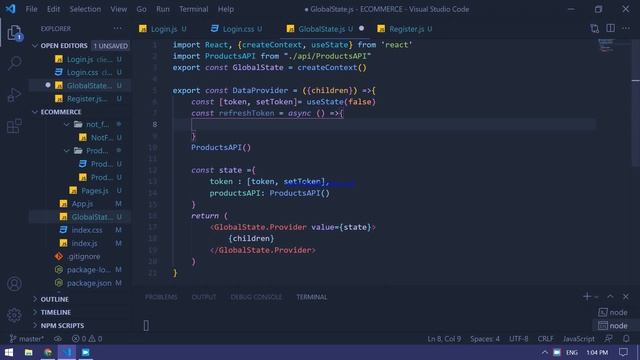Image resolution: width=640 pixels, height=360 pixels.
Task: Open the Edit menu
Action: click(53, 9)
